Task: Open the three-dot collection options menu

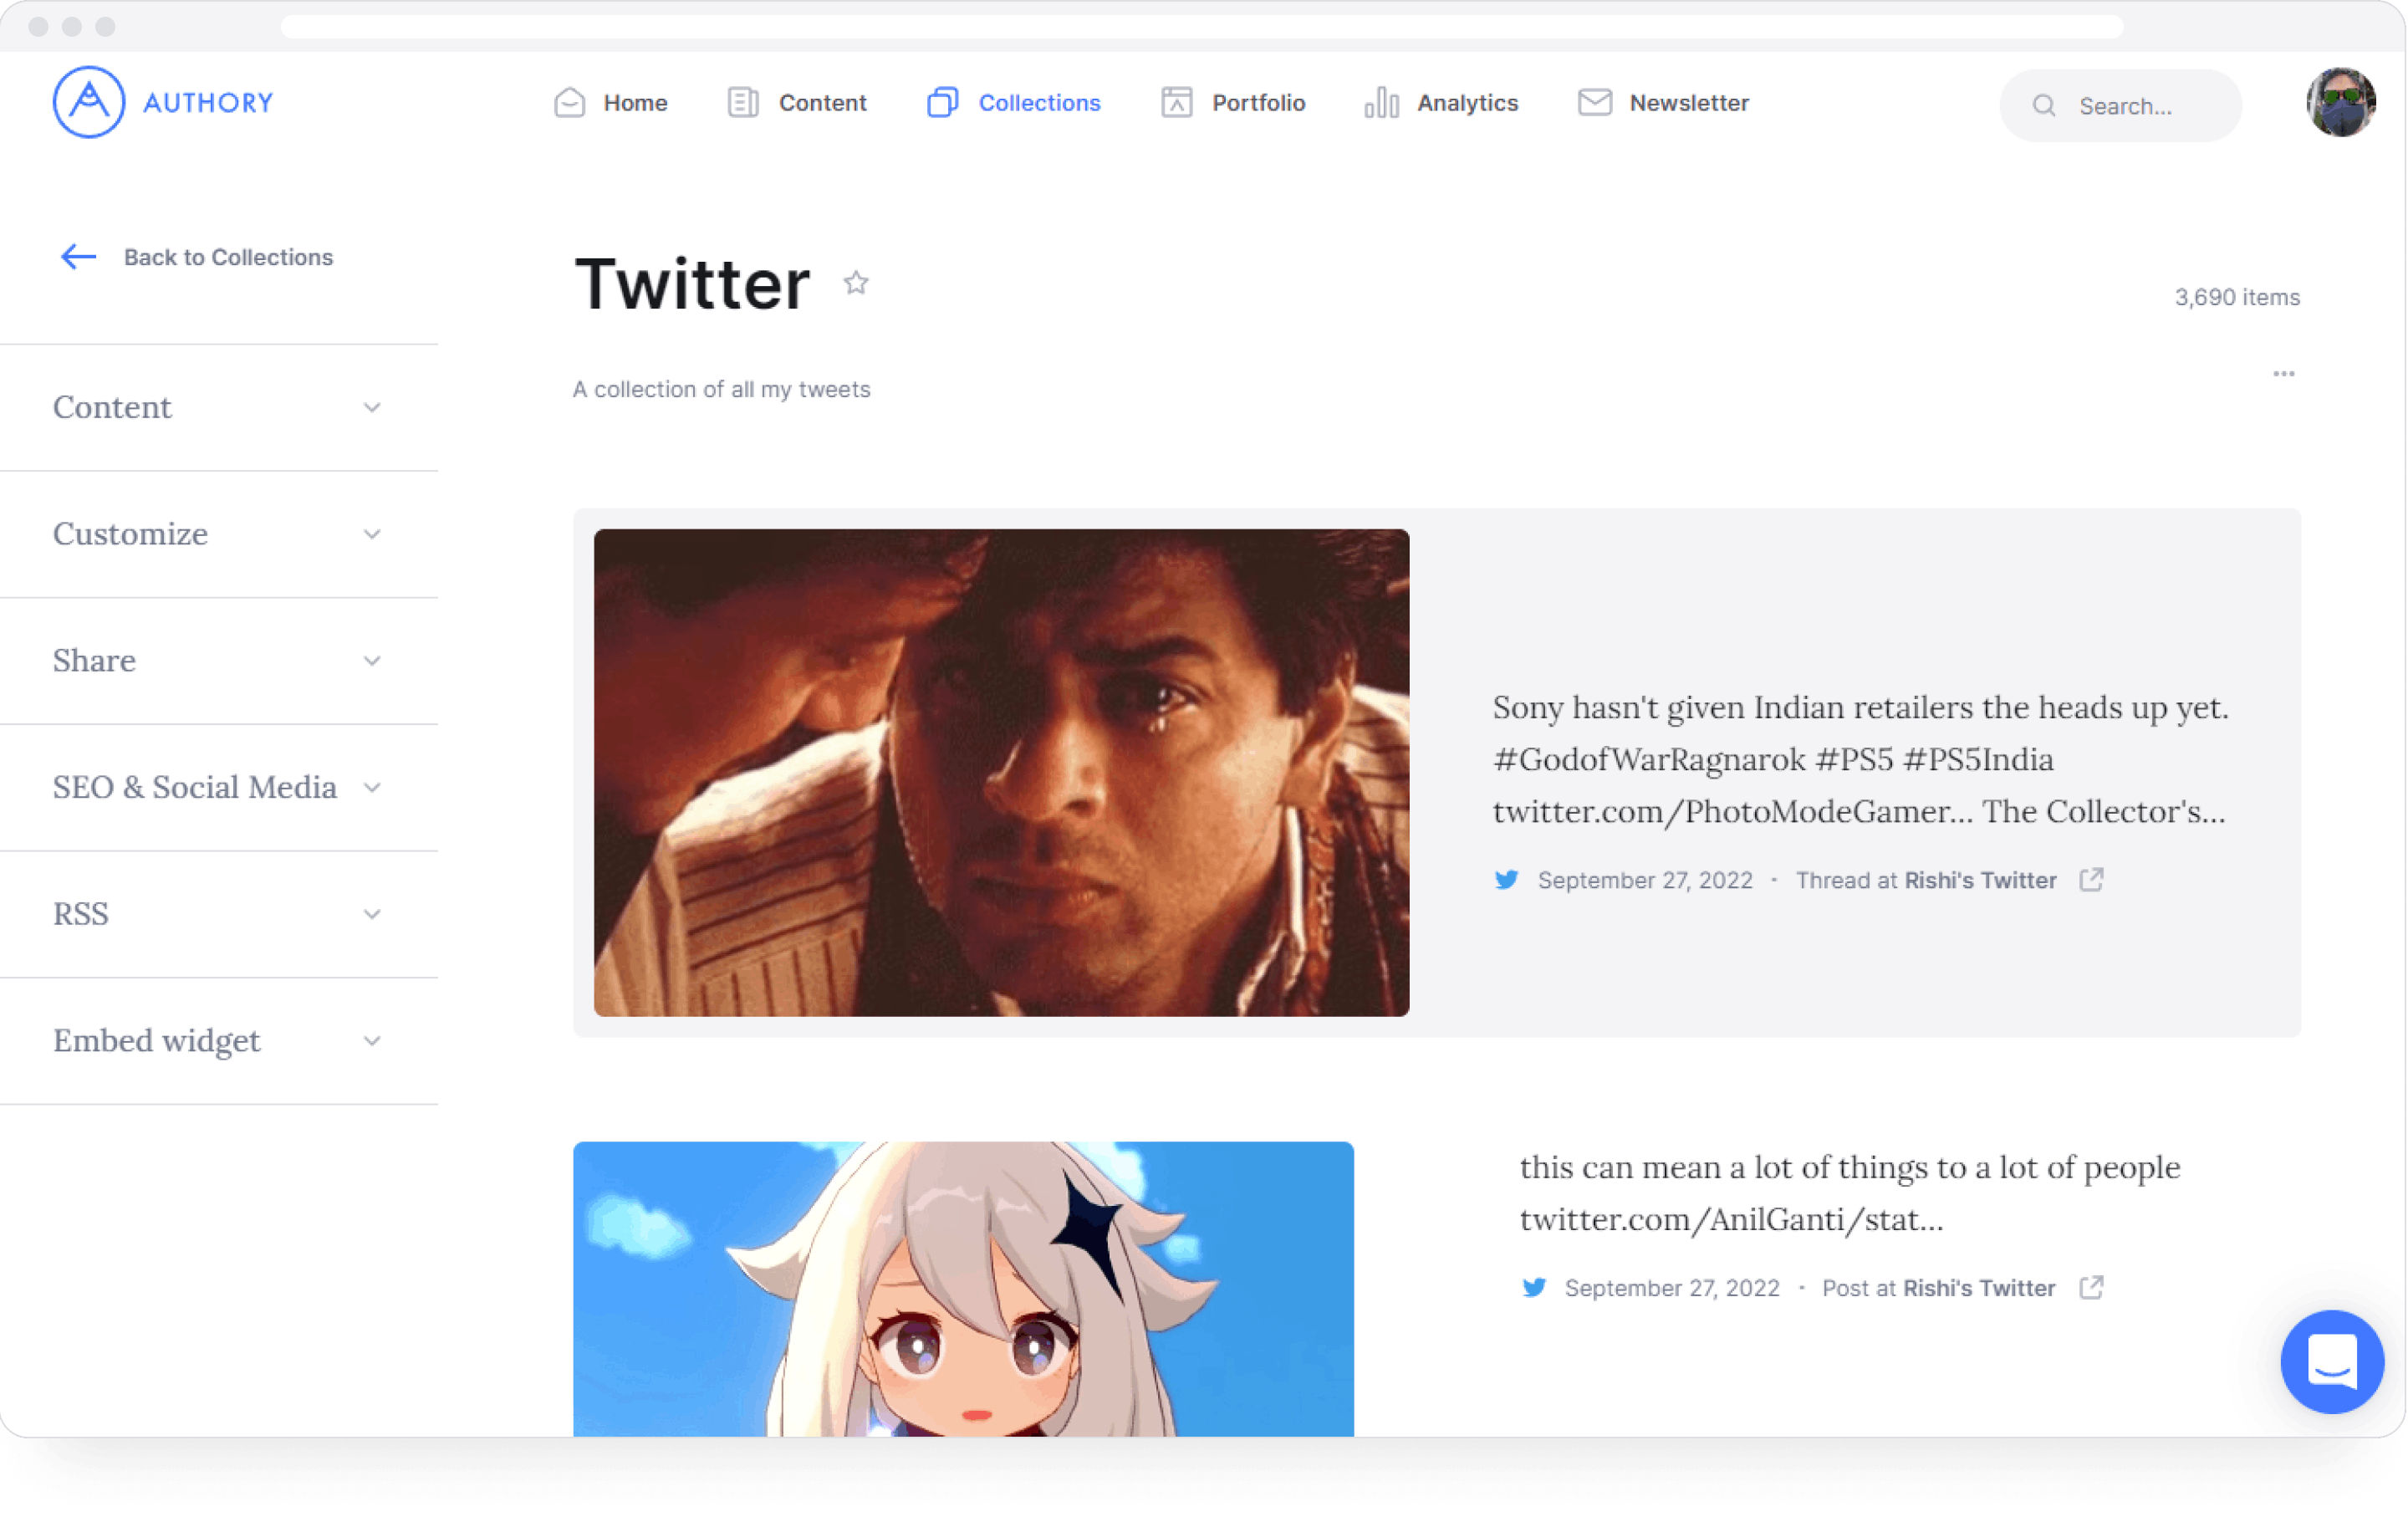Action: pyautogui.click(x=2283, y=374)
